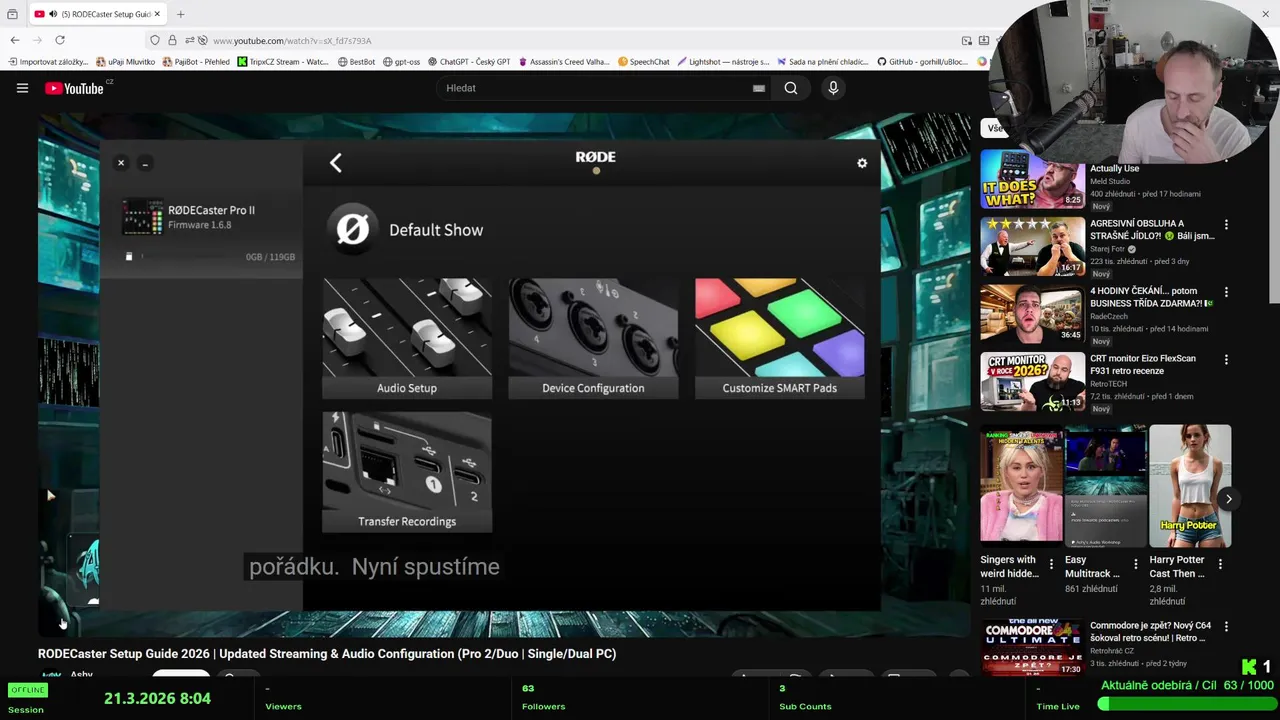The width and height of the screenshot is (1280, 720).
Task: Click the subscriber goal progress bar
Action: coord(1186,704)
